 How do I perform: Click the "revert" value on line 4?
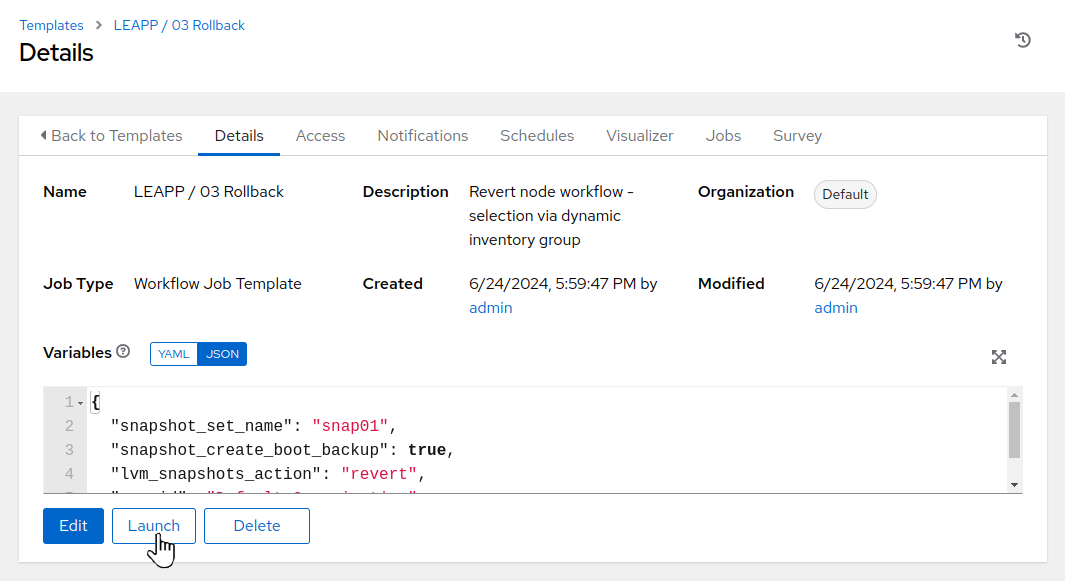(378, 474)
